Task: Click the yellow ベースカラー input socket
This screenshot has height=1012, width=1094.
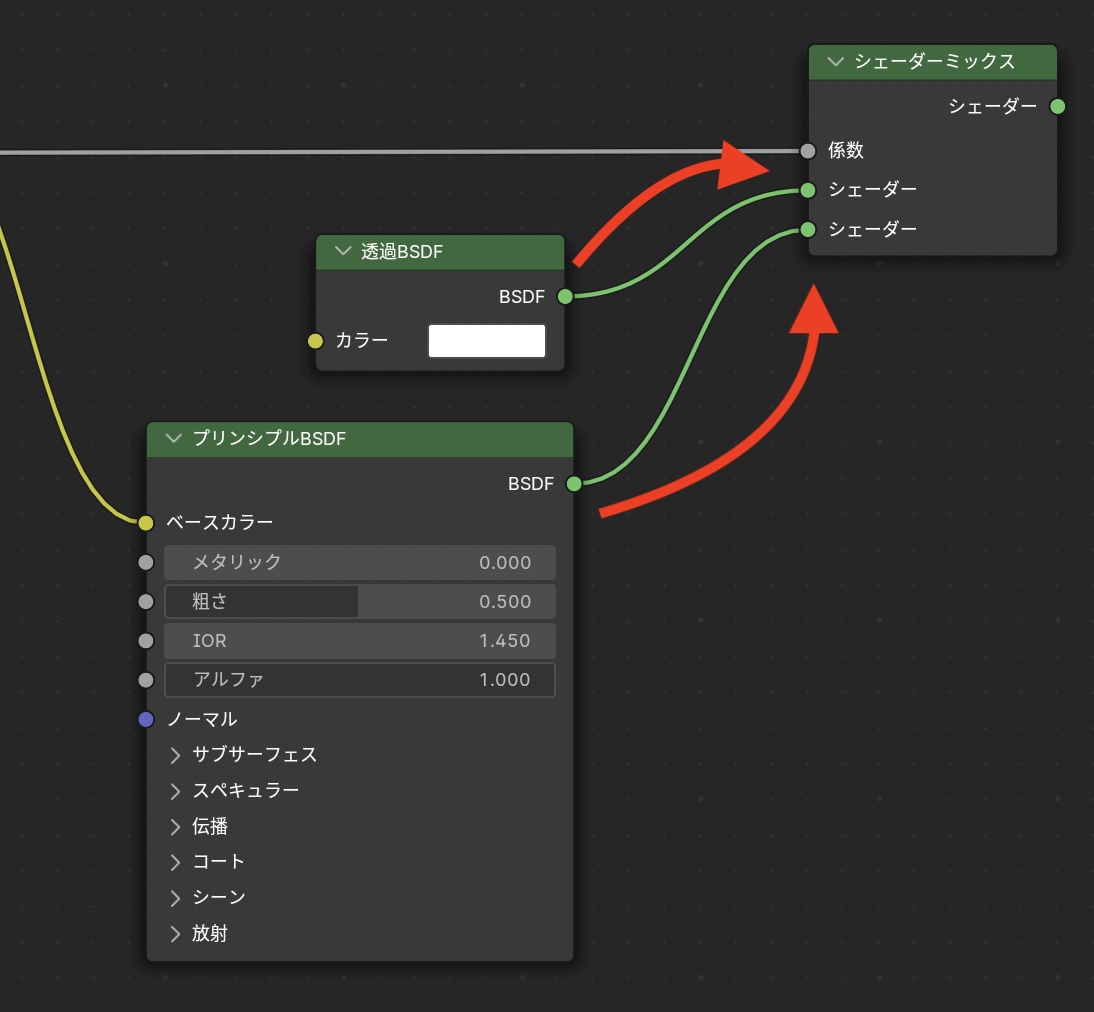Action: [146, 522]
